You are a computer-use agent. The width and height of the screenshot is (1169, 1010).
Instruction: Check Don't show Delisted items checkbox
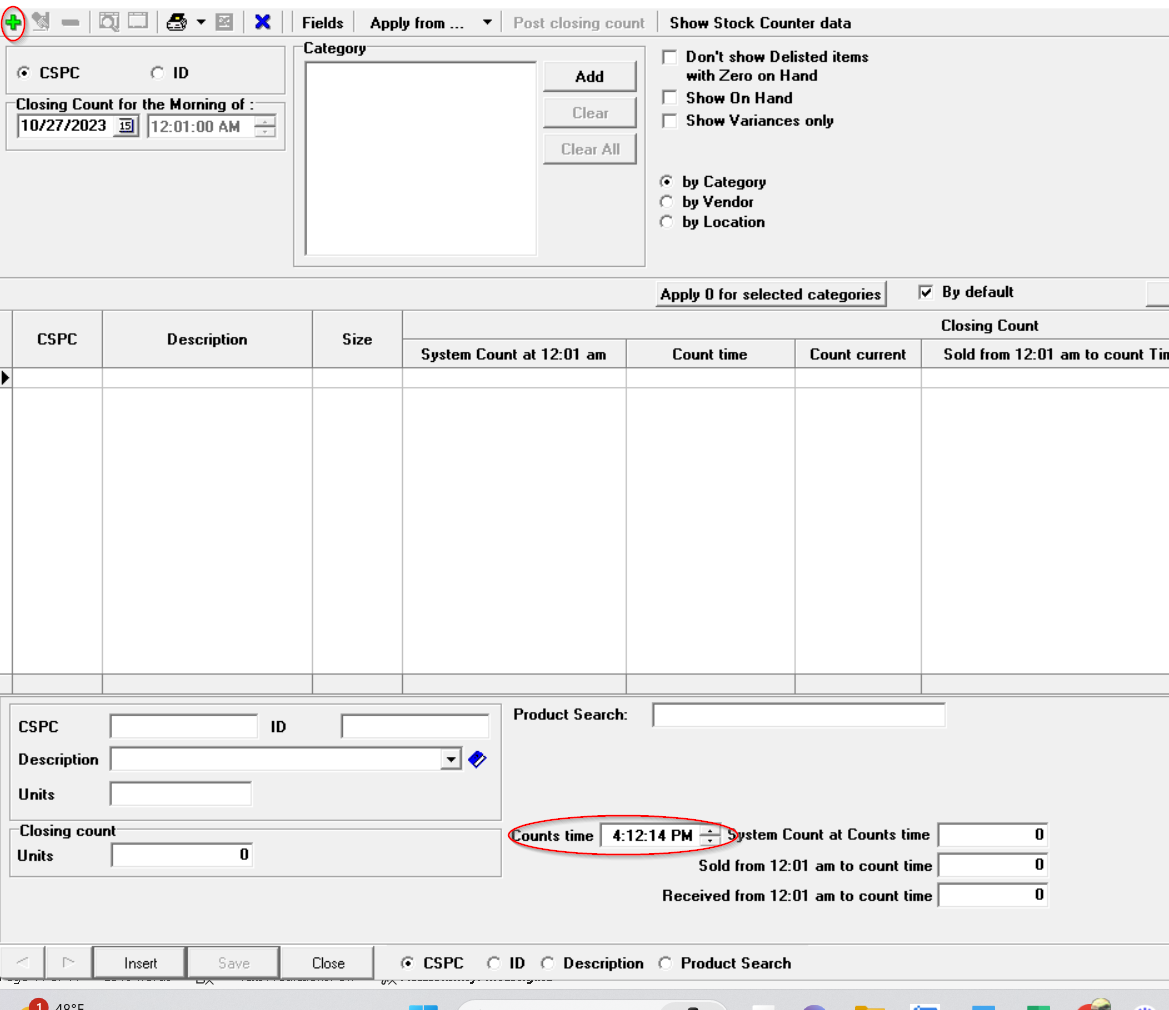pyautogui.click(x=669, y=57)
